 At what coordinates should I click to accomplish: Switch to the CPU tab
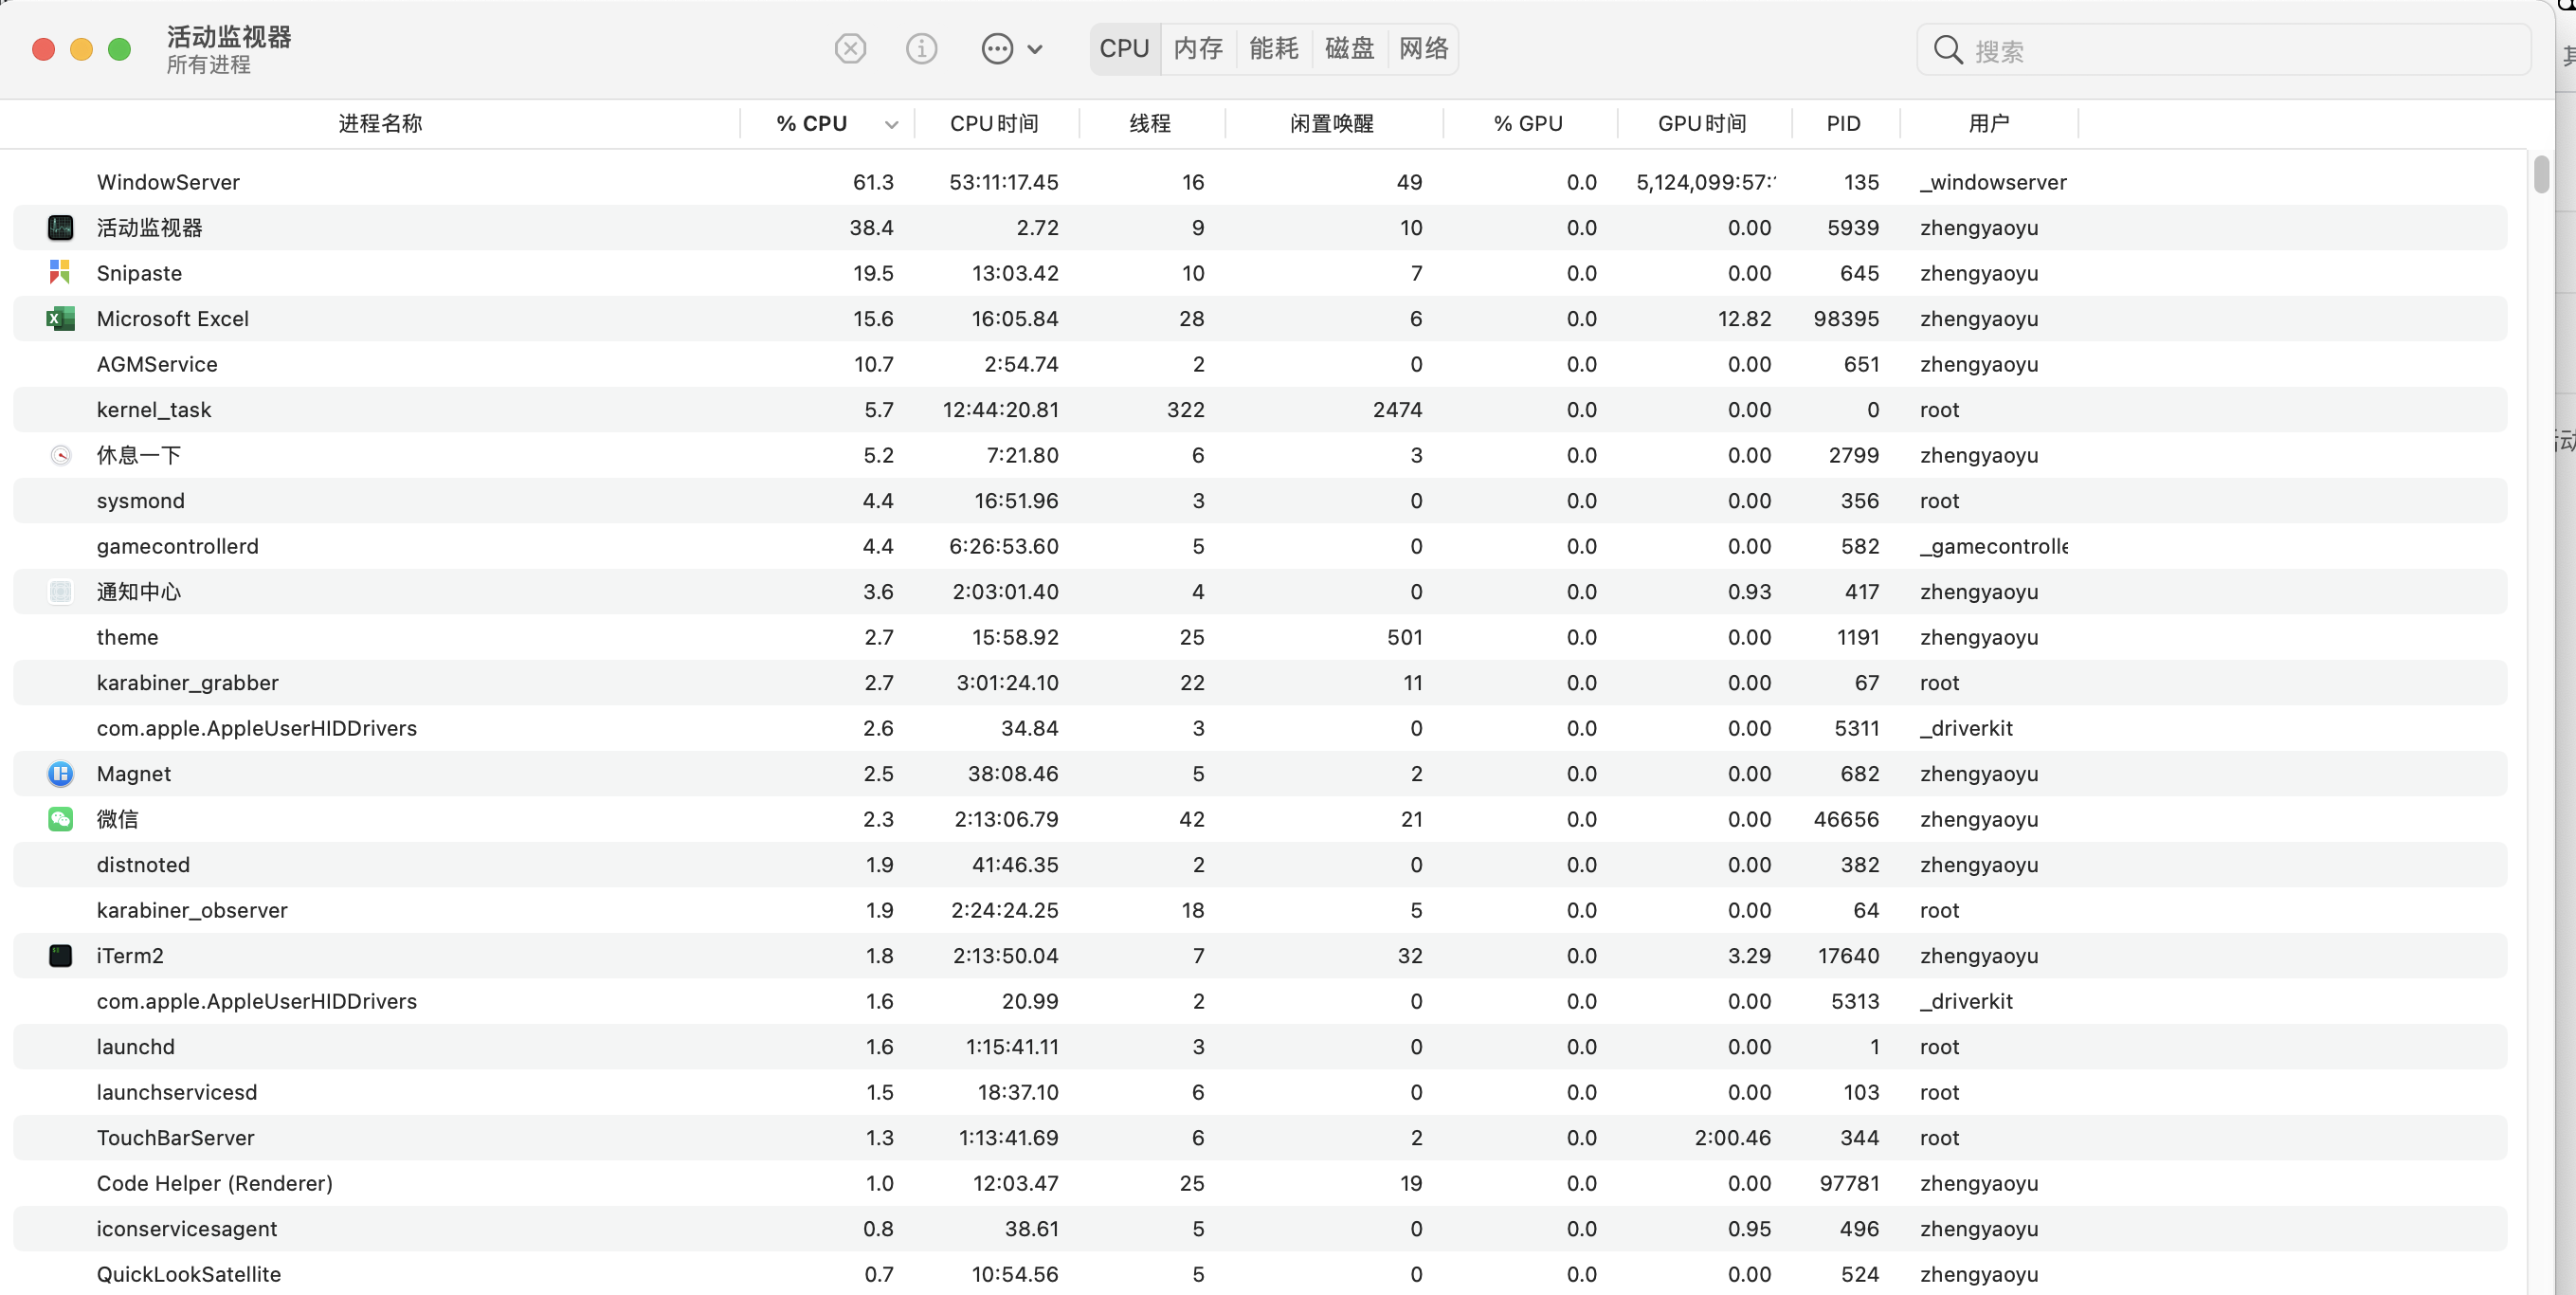click(1124, 48)
